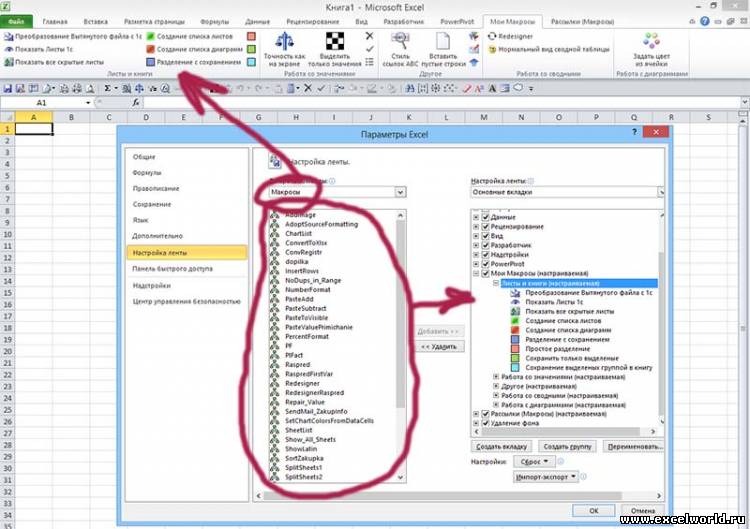Screen dimensions: 750x529
Task: Click the binoculars Find icon in toolbar
Action: (x=409, y=88)
